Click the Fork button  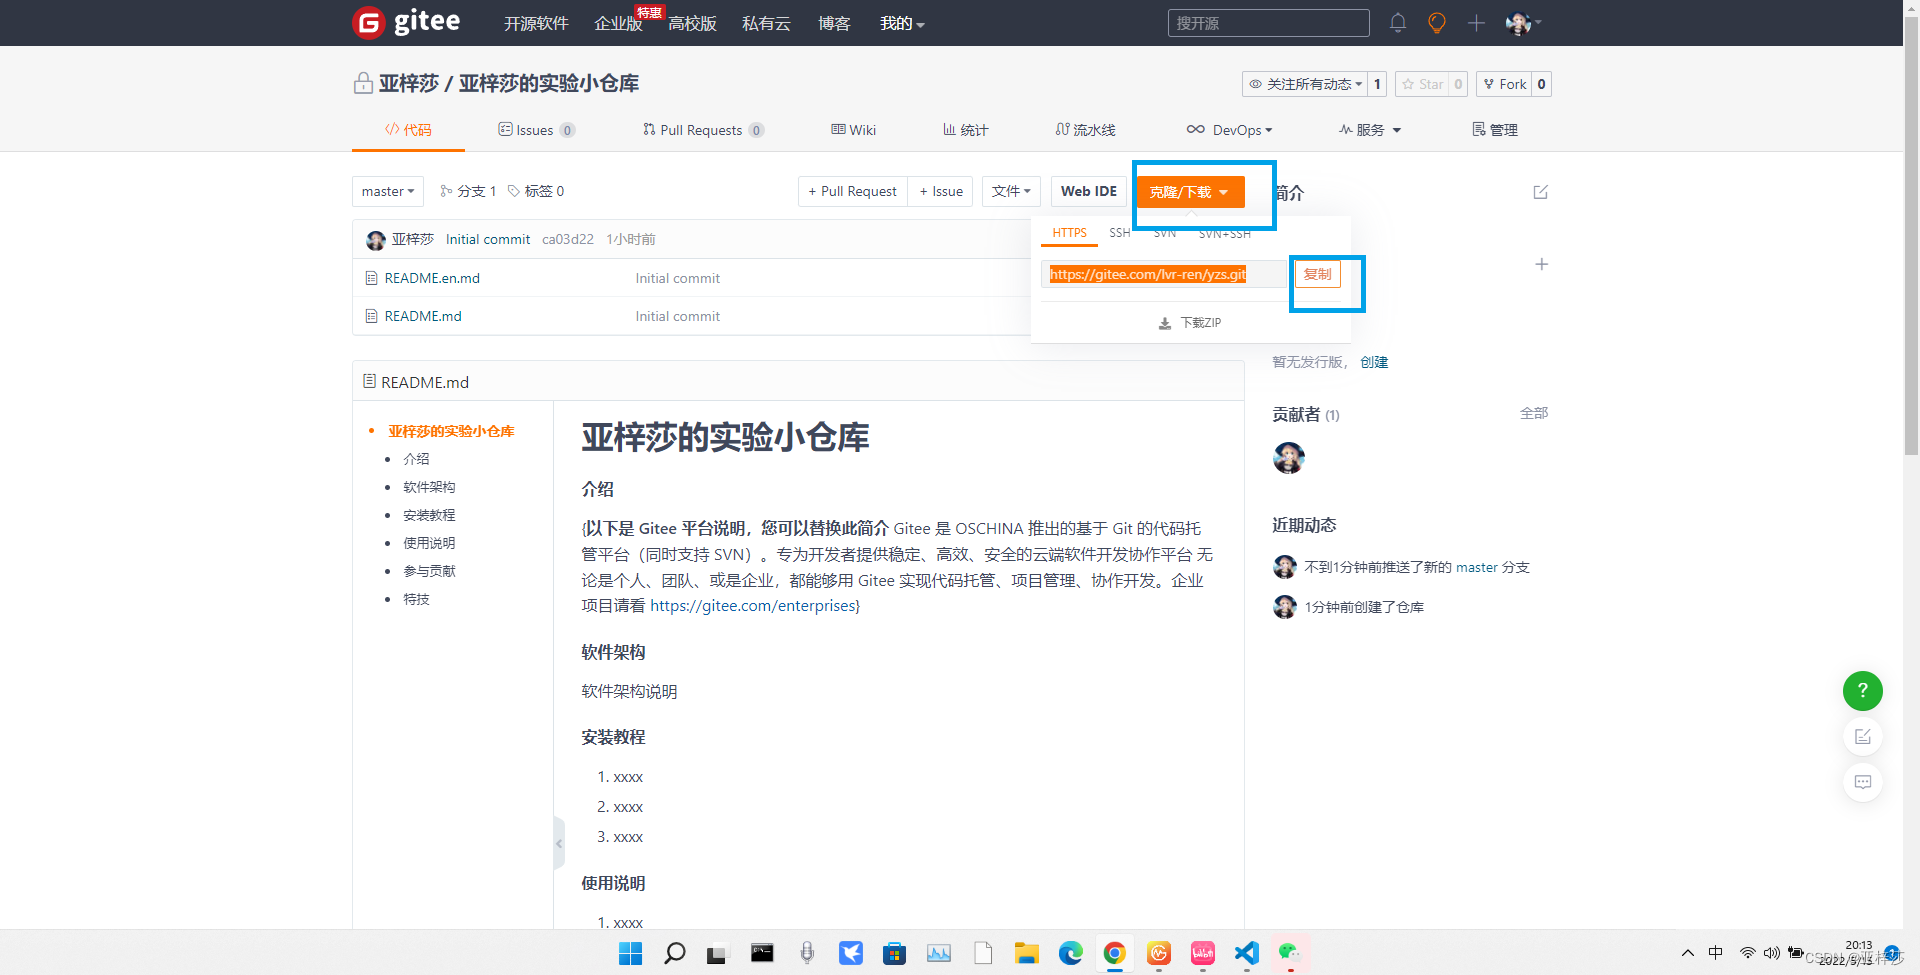pyautogui.click(x=1504, y=84)
